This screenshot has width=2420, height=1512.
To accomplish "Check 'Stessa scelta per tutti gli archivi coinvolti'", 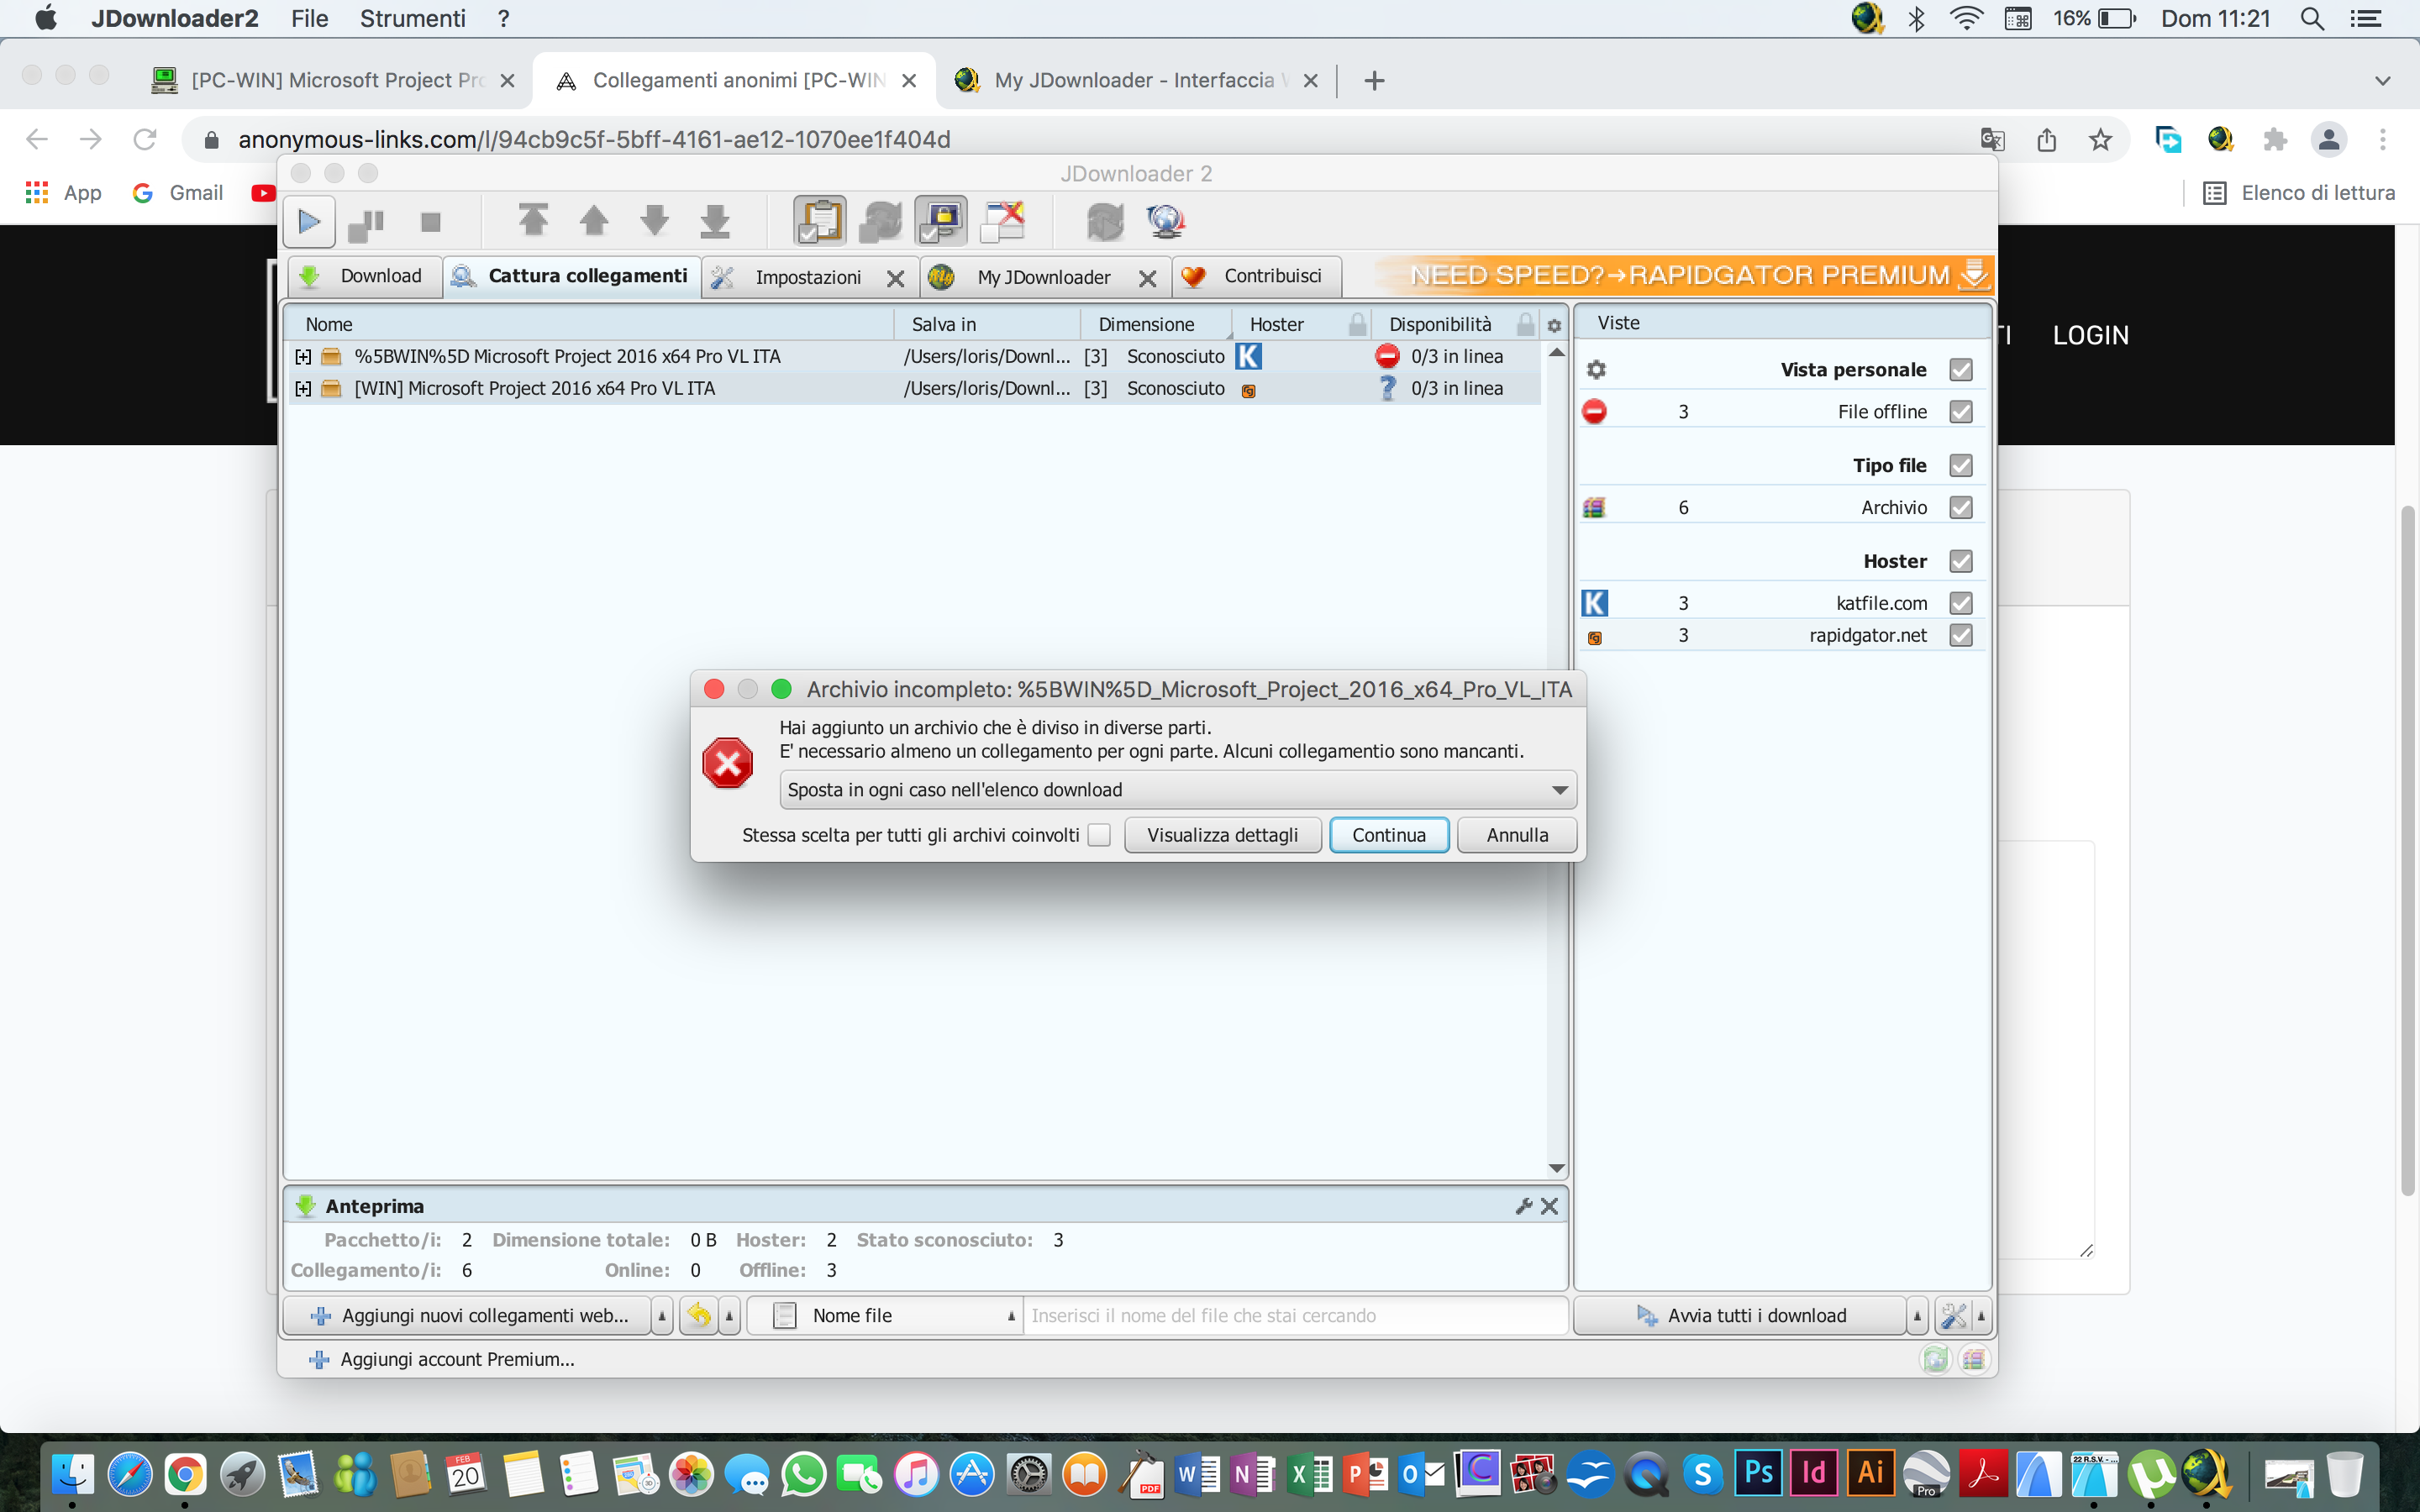I will click(1099, 835).
